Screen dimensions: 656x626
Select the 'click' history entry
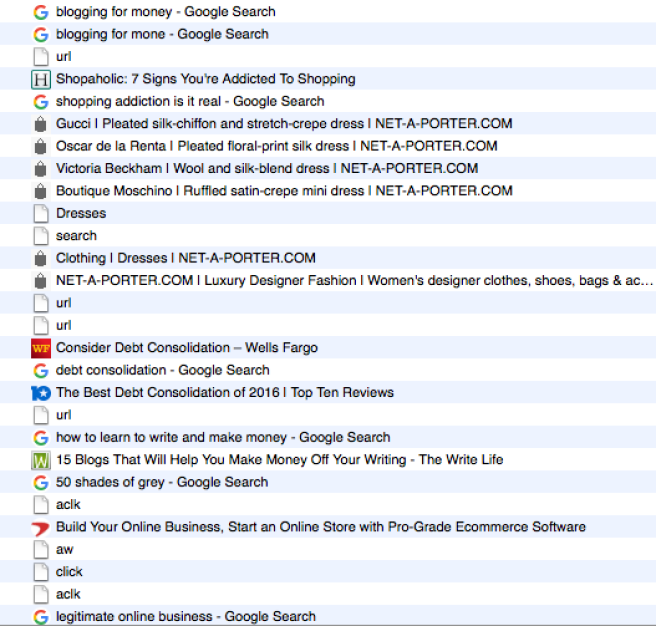pos(69,572)
